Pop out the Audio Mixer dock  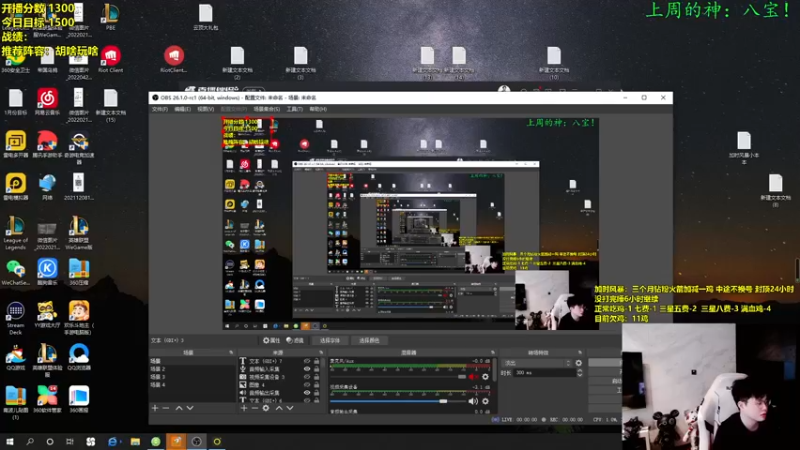(x=492, y=353)
